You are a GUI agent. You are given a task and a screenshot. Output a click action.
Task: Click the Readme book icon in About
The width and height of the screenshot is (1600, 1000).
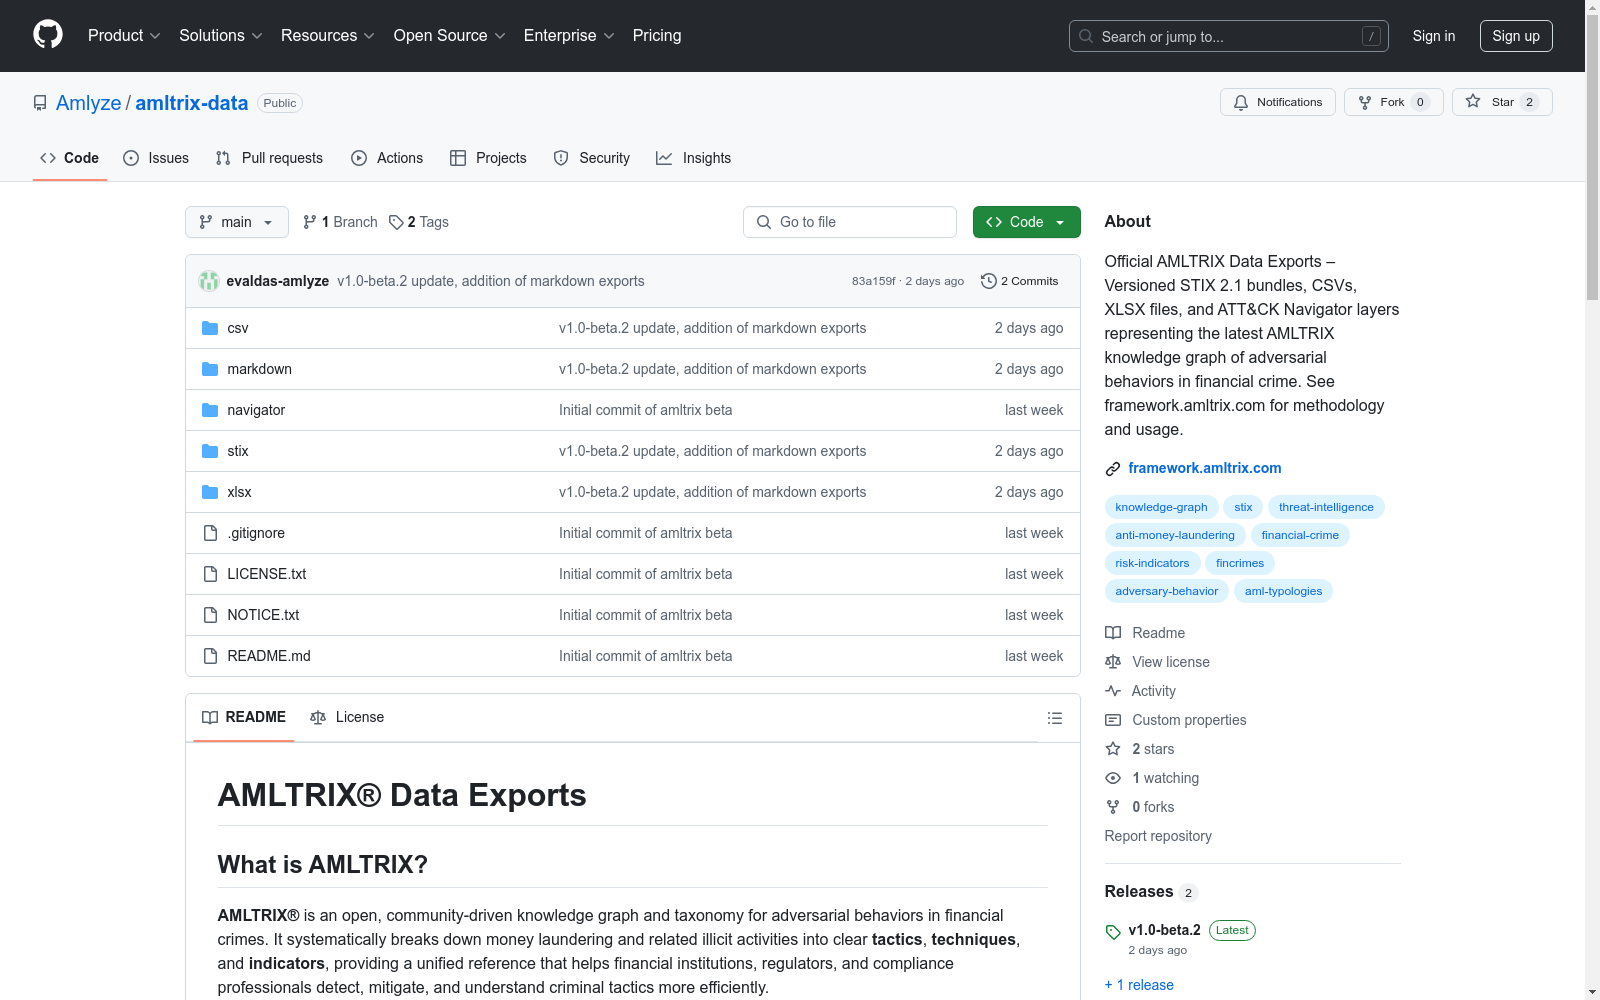pyautogui.click(x=1113, y=633)
